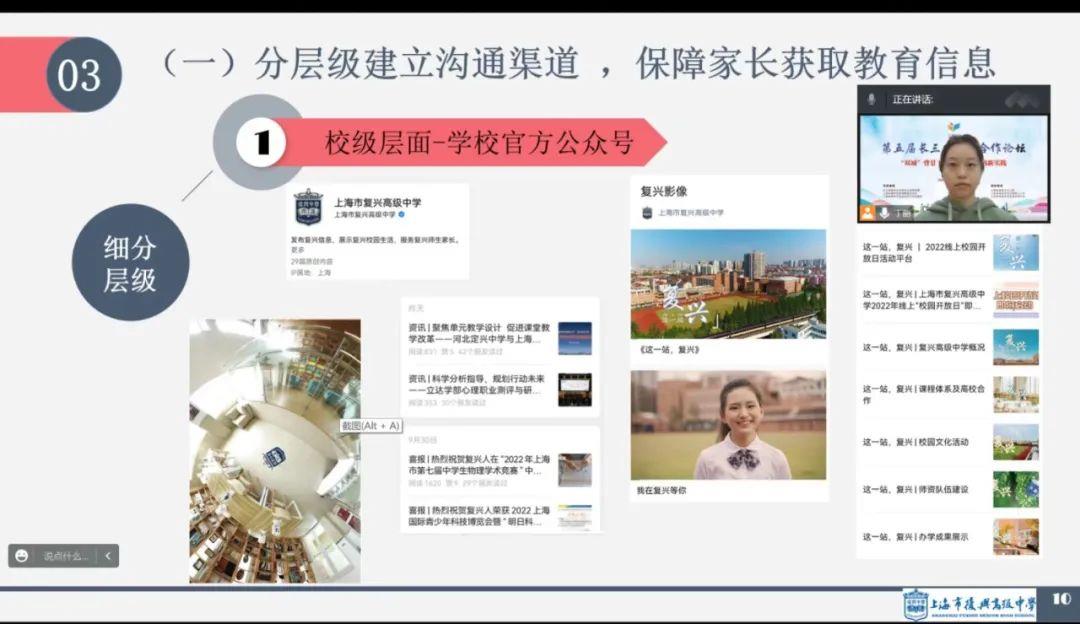Viewport: 1080px width, 624px height.
Task: Click thumbnail of 聚焦单元教学设计 article
Action: (574, 338)
